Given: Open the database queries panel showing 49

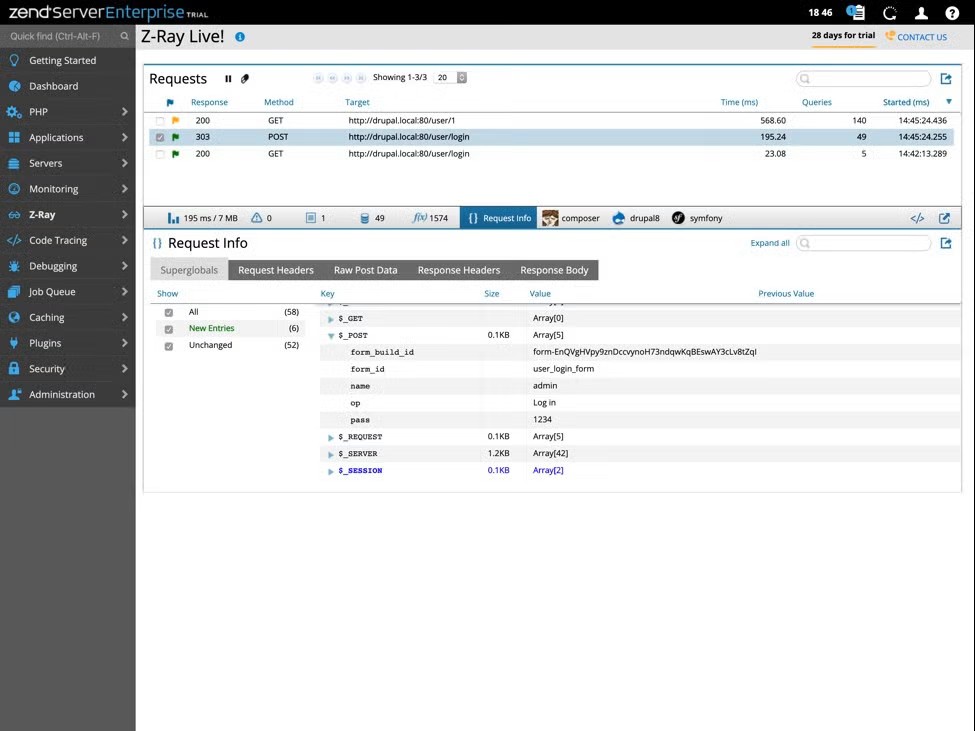Looking at the screenshot, I should coord(372,218).
